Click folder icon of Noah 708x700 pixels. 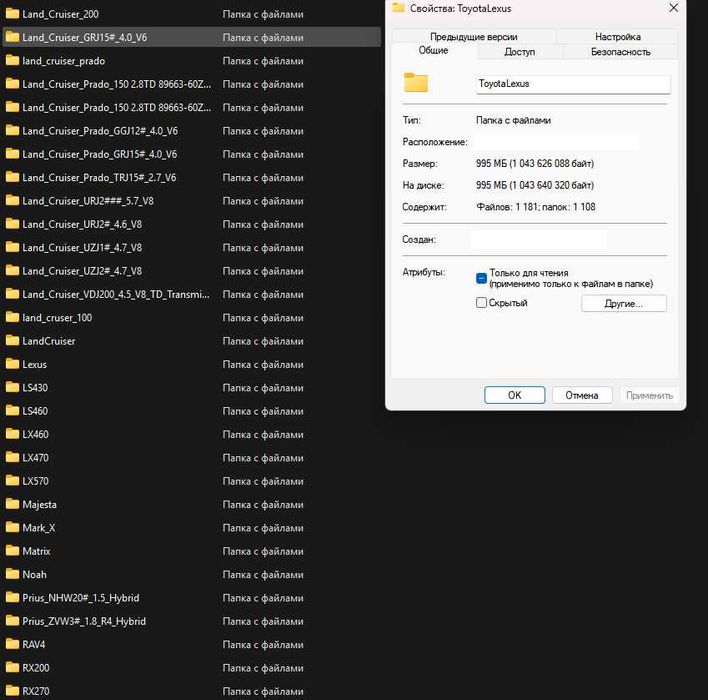point(12,574)
